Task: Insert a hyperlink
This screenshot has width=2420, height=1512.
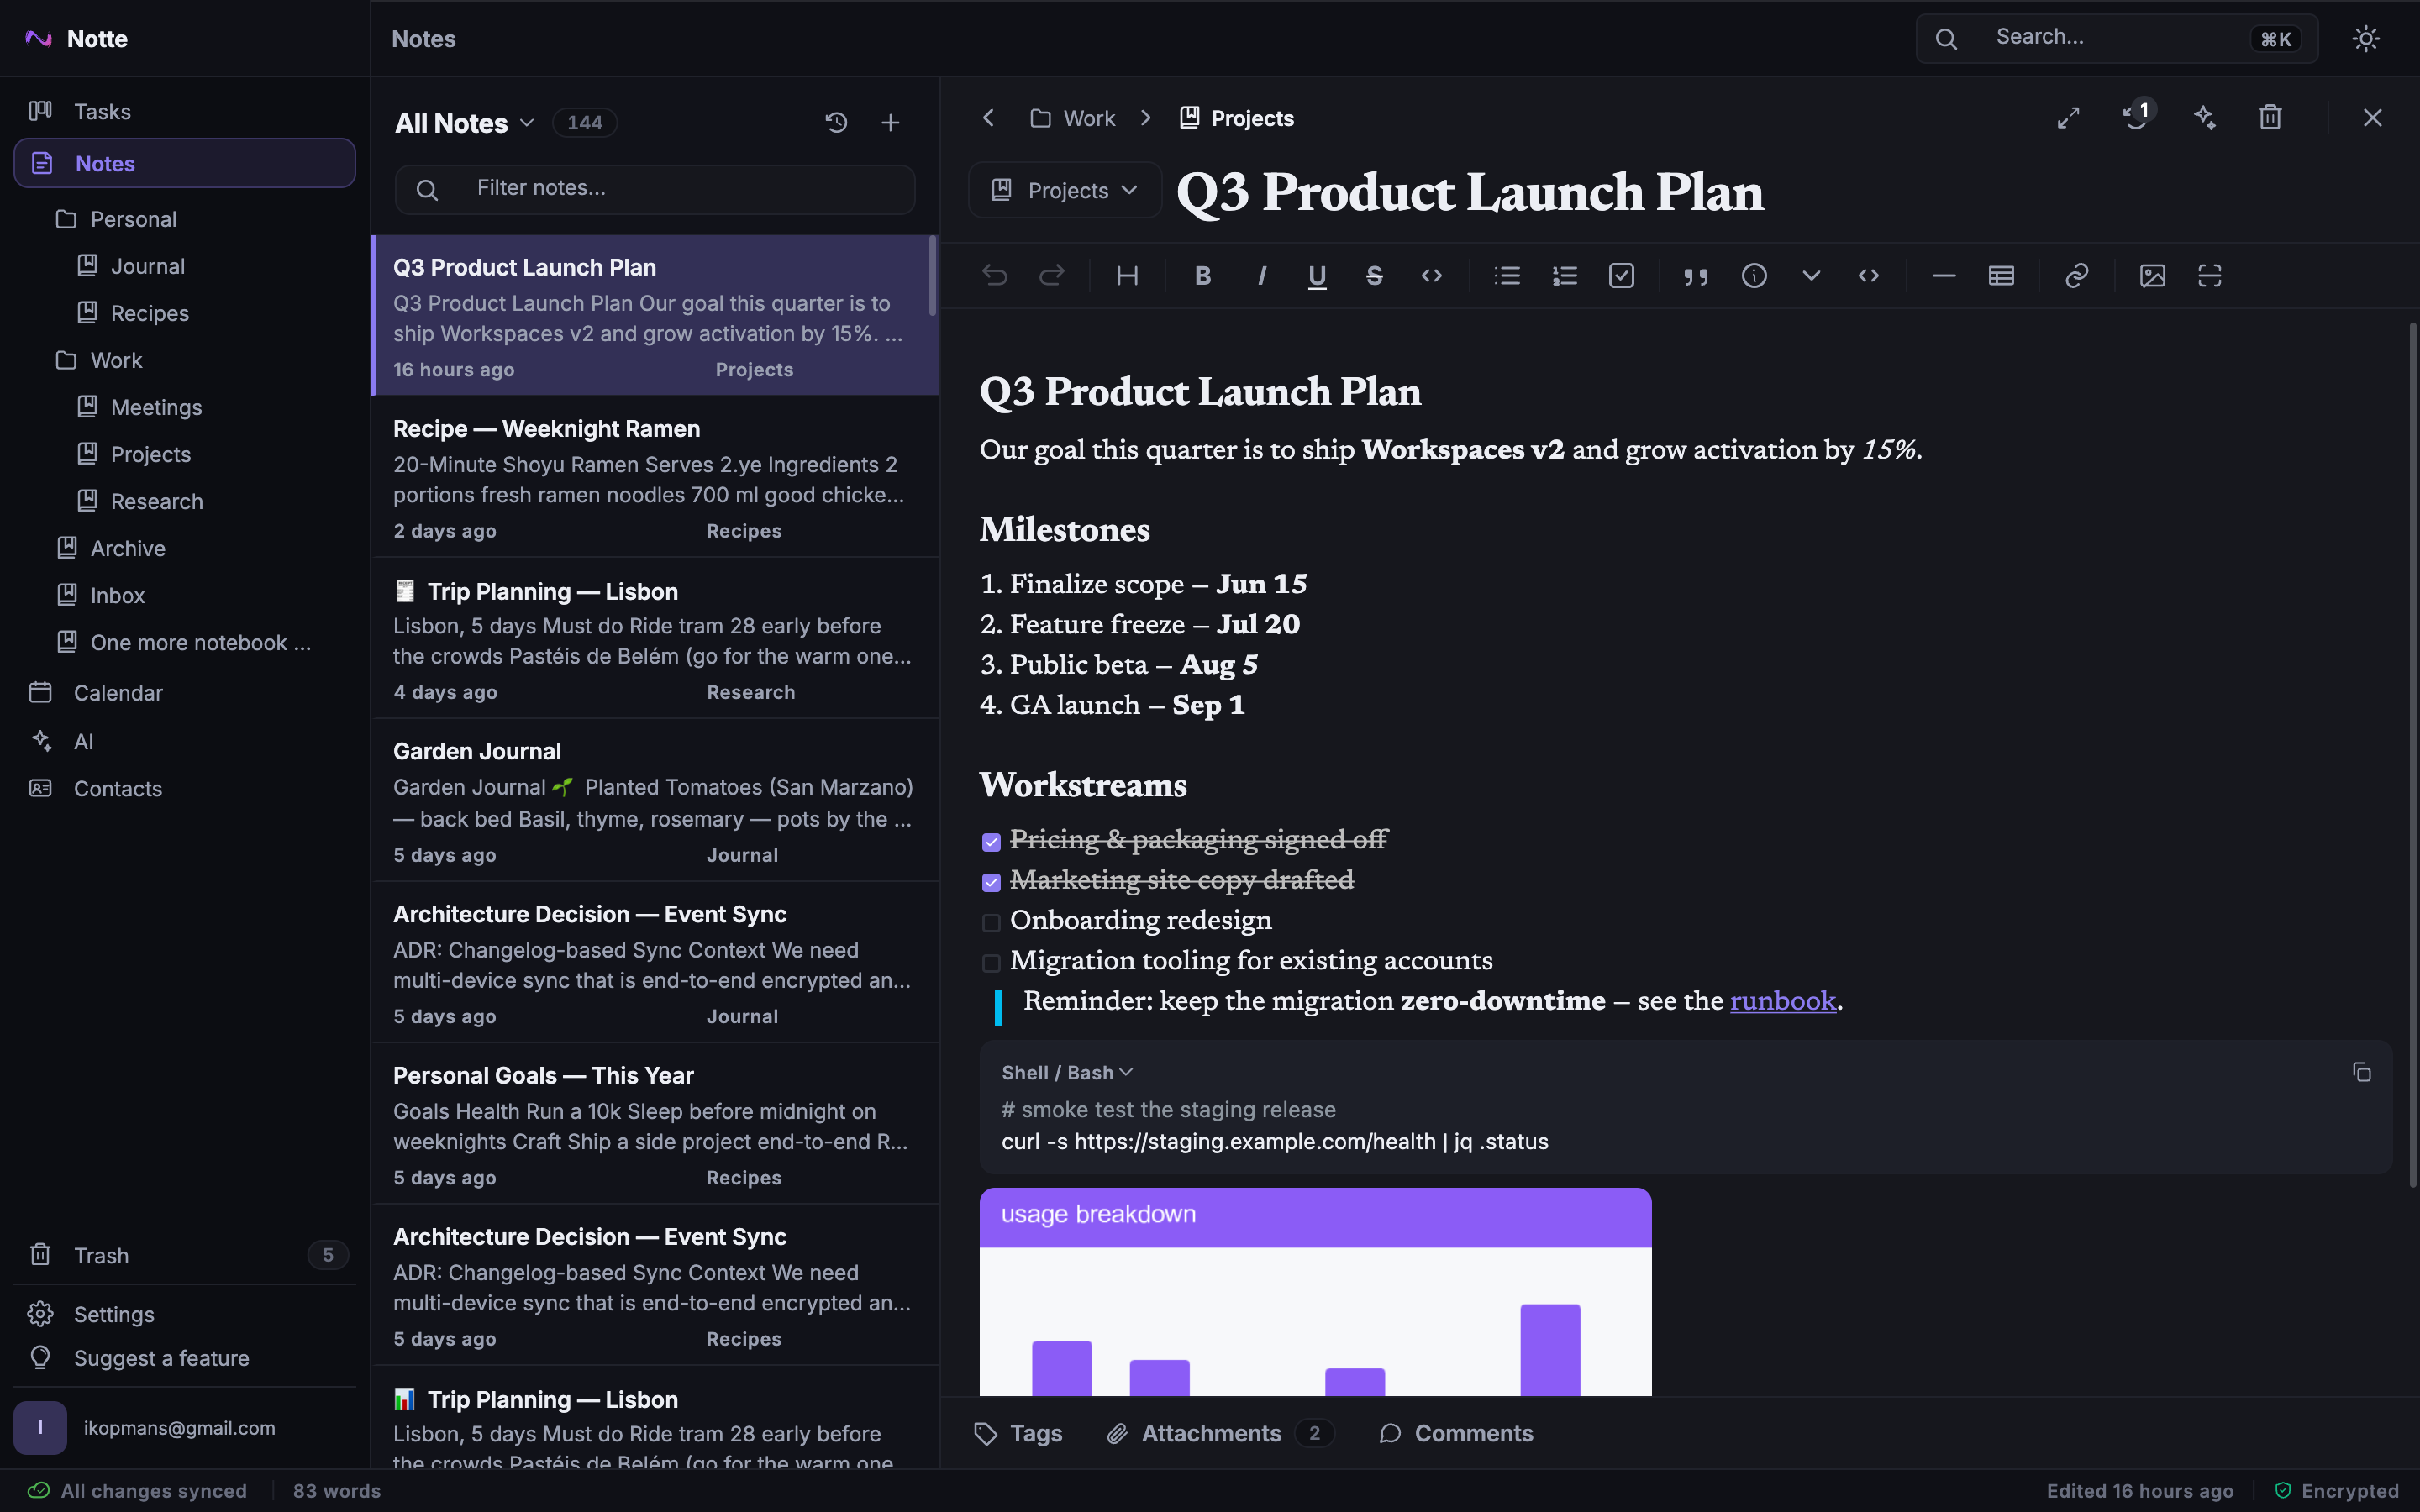Action: click(x=2076, y=275)
